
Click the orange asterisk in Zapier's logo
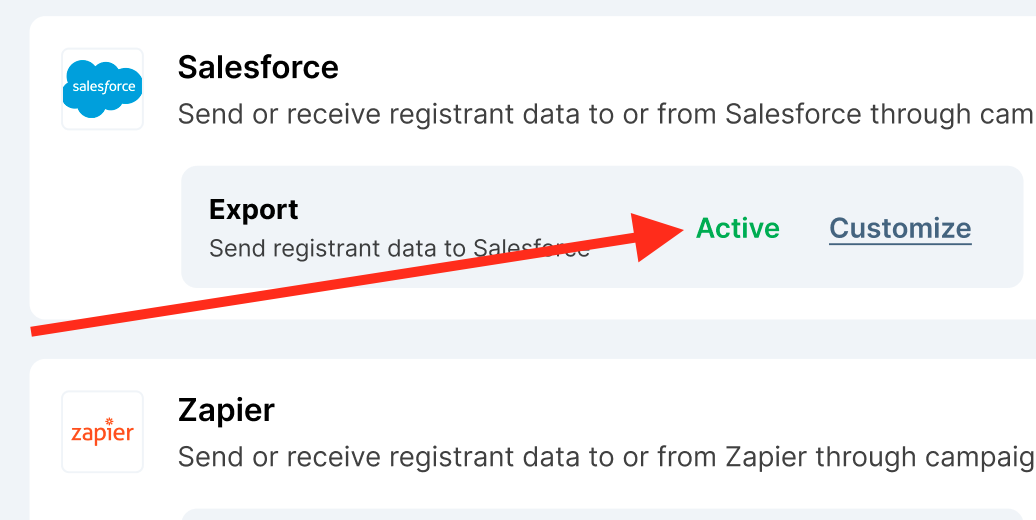click(109, 421)
